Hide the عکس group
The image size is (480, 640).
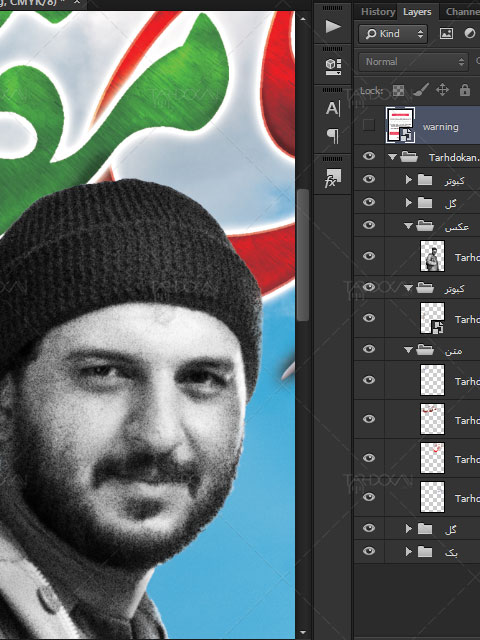369,225
